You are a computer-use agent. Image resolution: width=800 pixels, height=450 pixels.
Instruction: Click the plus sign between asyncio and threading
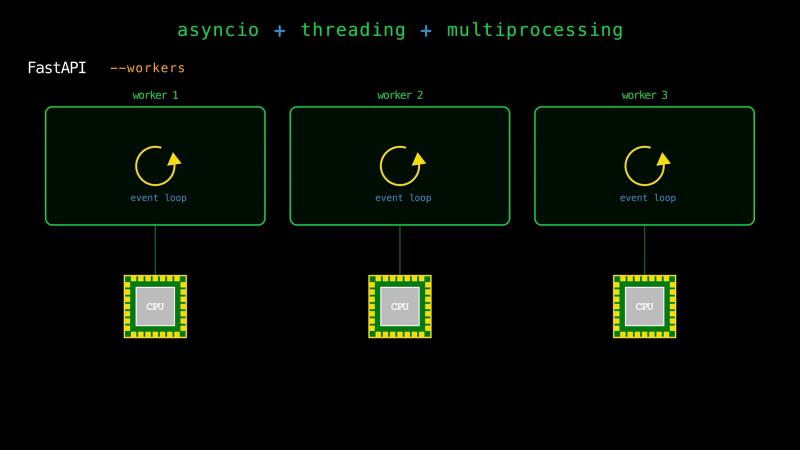(280, 31)
